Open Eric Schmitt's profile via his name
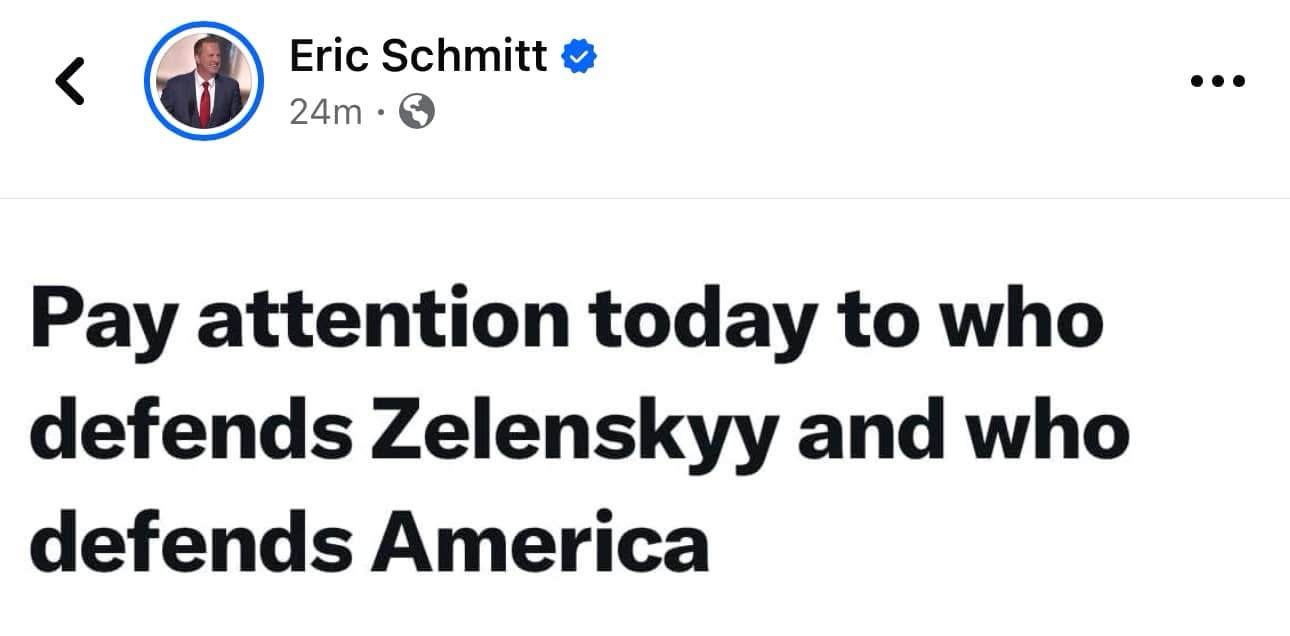Image resolution: width=1290 pixels, height=636 pixels. [418, 57]
